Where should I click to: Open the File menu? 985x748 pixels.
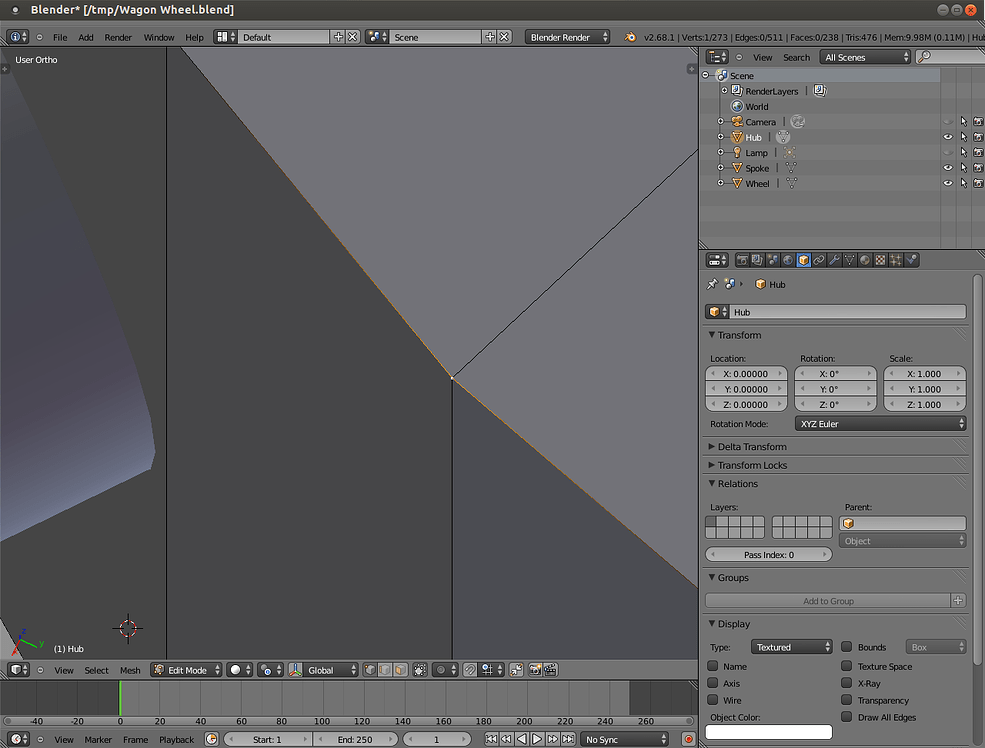tap(60, 37)
